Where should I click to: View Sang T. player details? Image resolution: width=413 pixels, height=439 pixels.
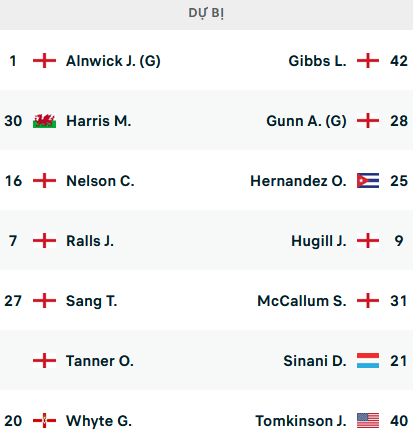coord(92,301)
